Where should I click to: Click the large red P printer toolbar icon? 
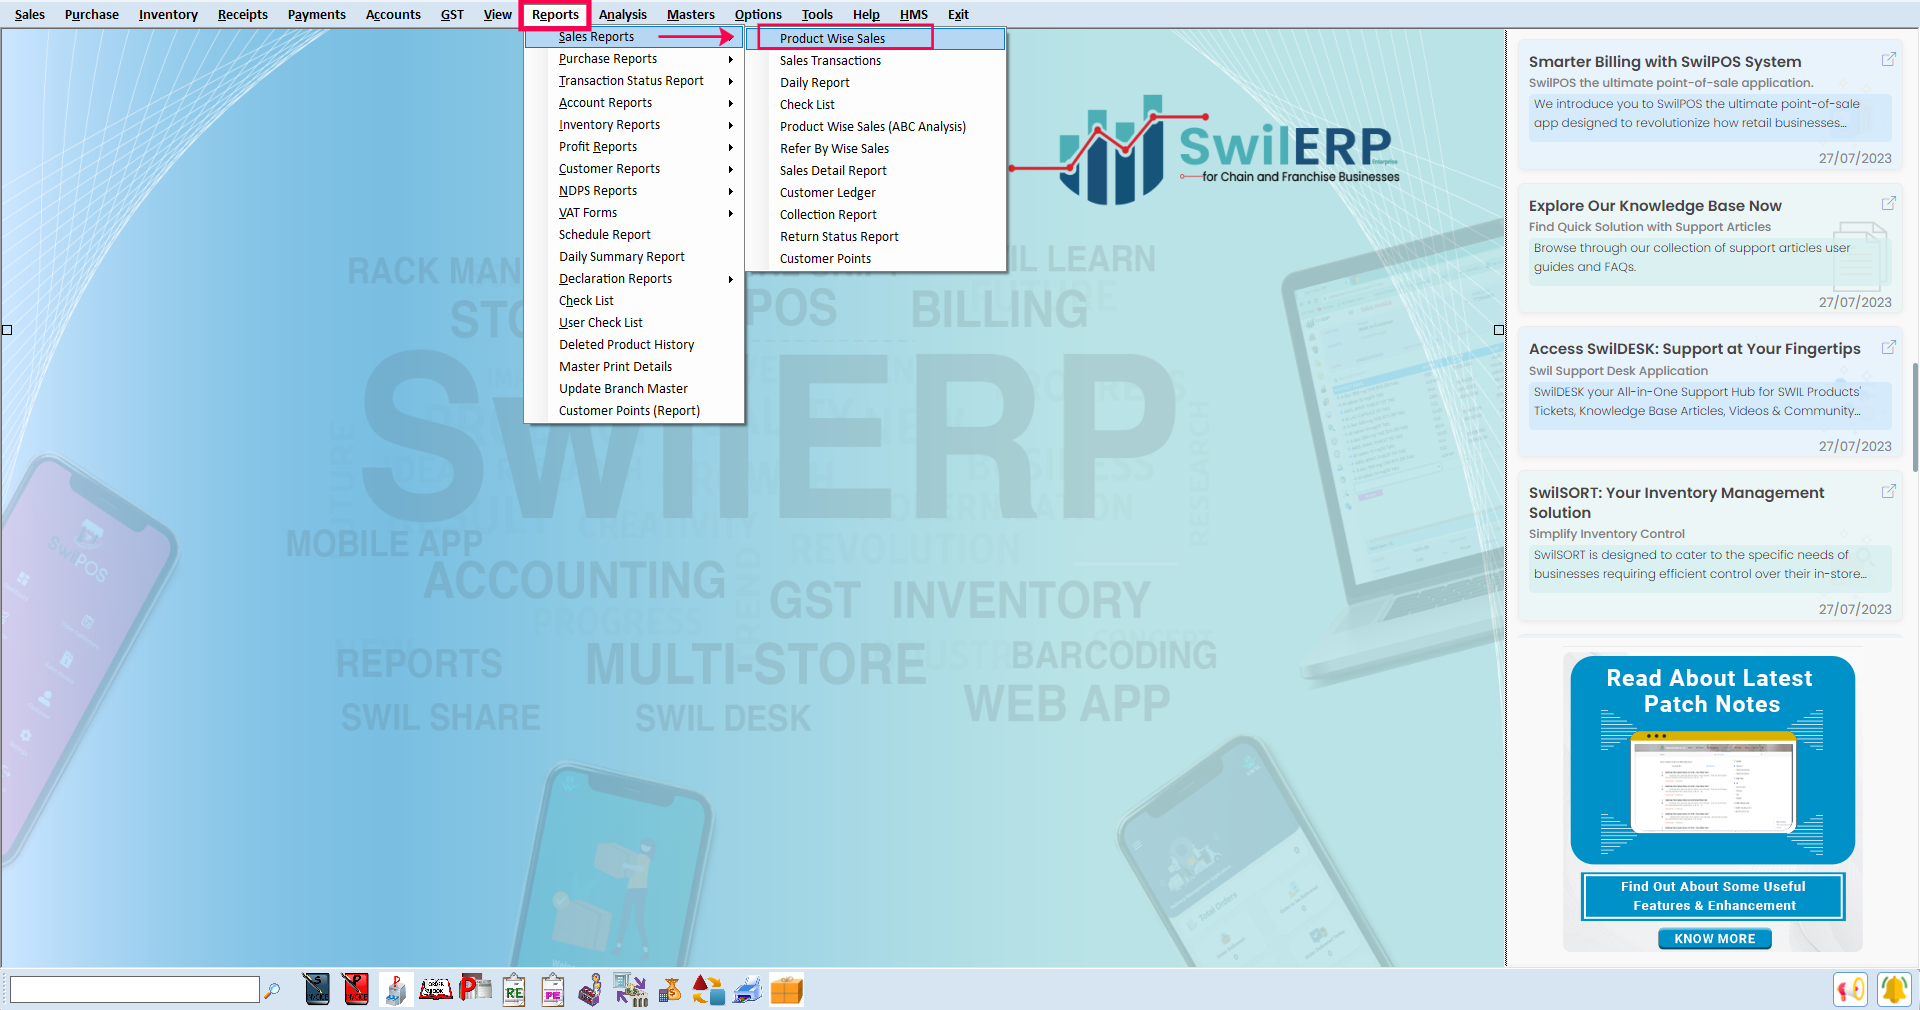(475, 989)
